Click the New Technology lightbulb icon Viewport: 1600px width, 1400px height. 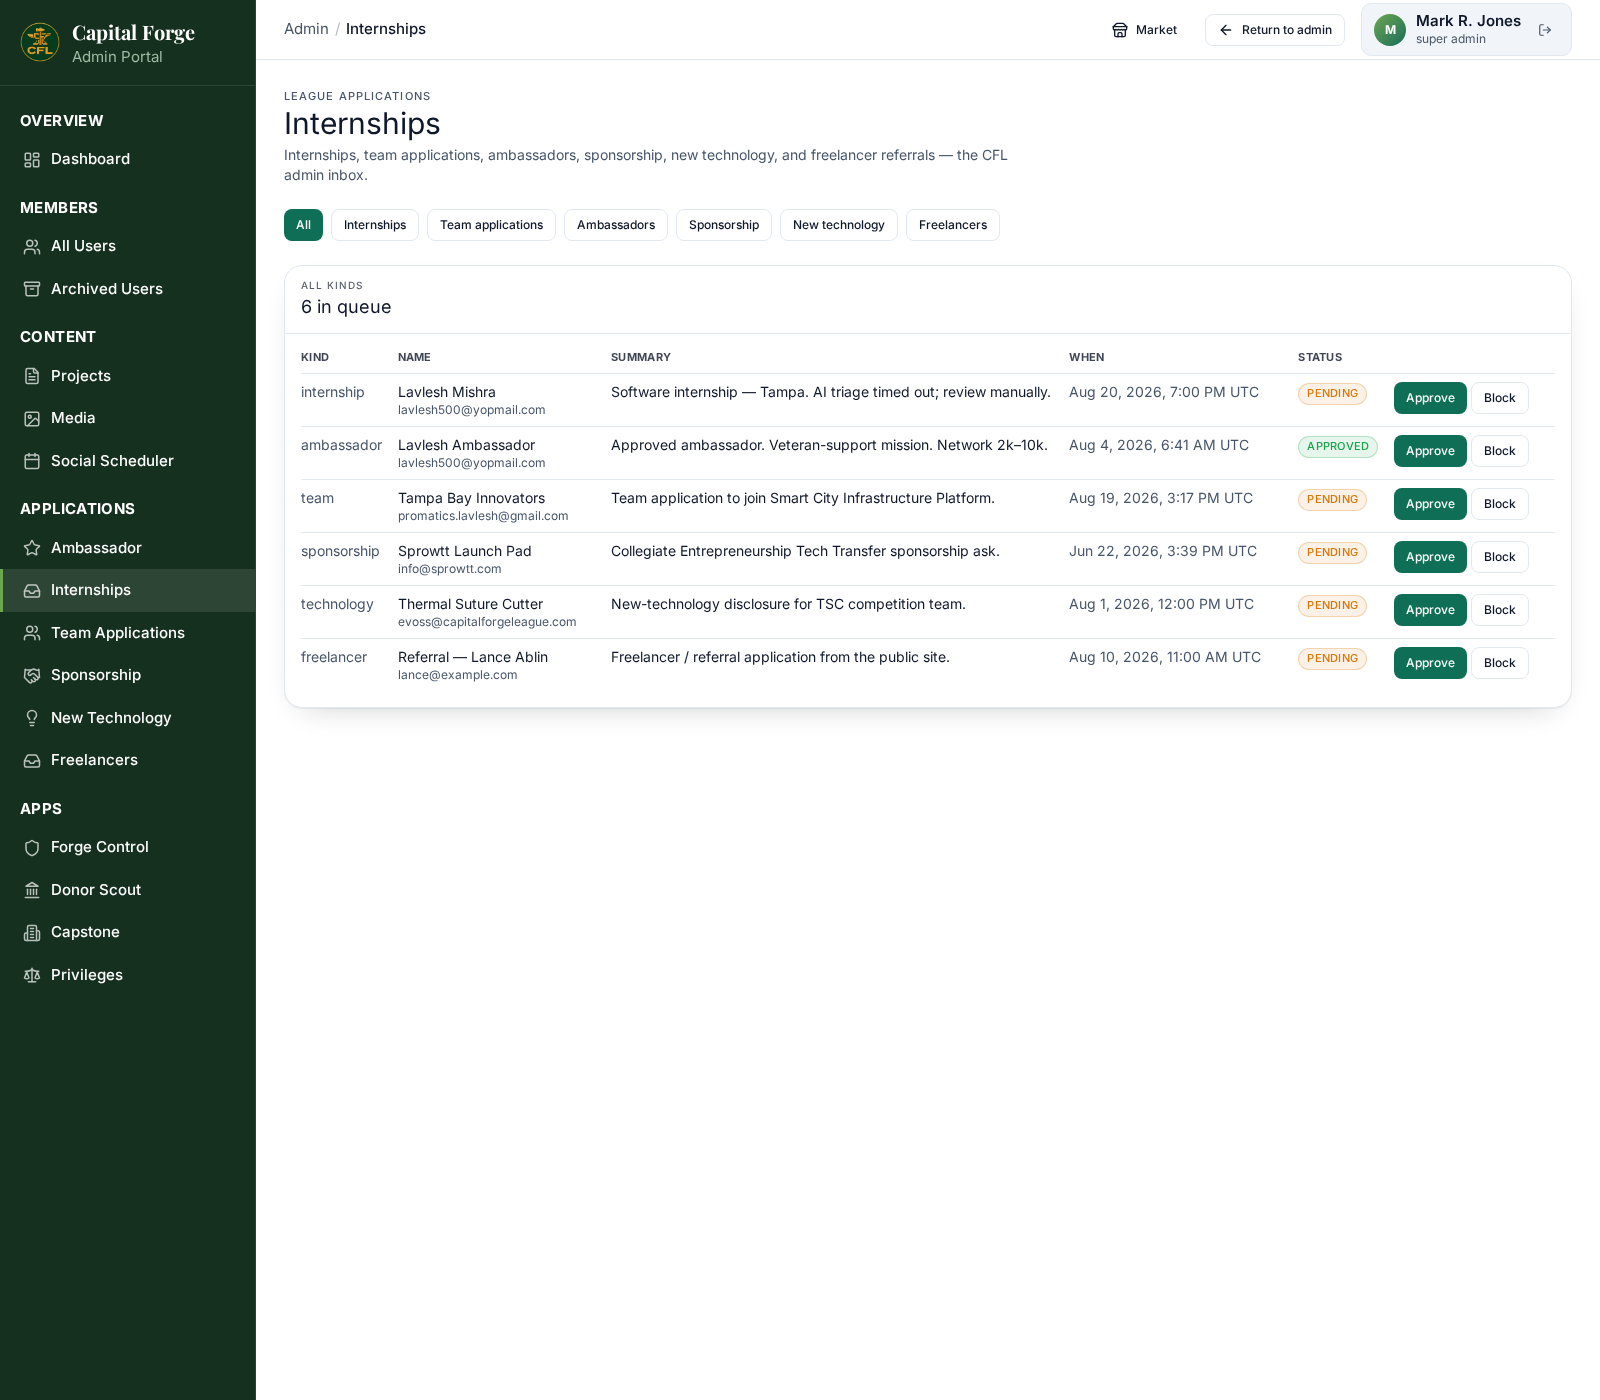(32, 718)
